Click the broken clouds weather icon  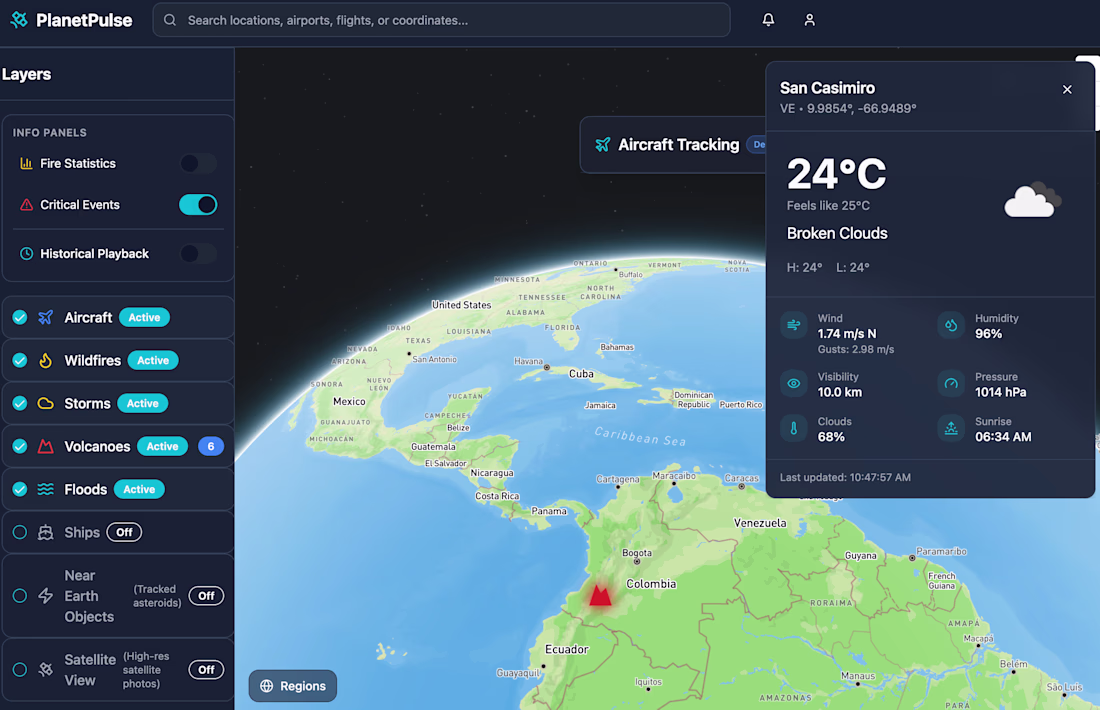tap(1032, 199)
